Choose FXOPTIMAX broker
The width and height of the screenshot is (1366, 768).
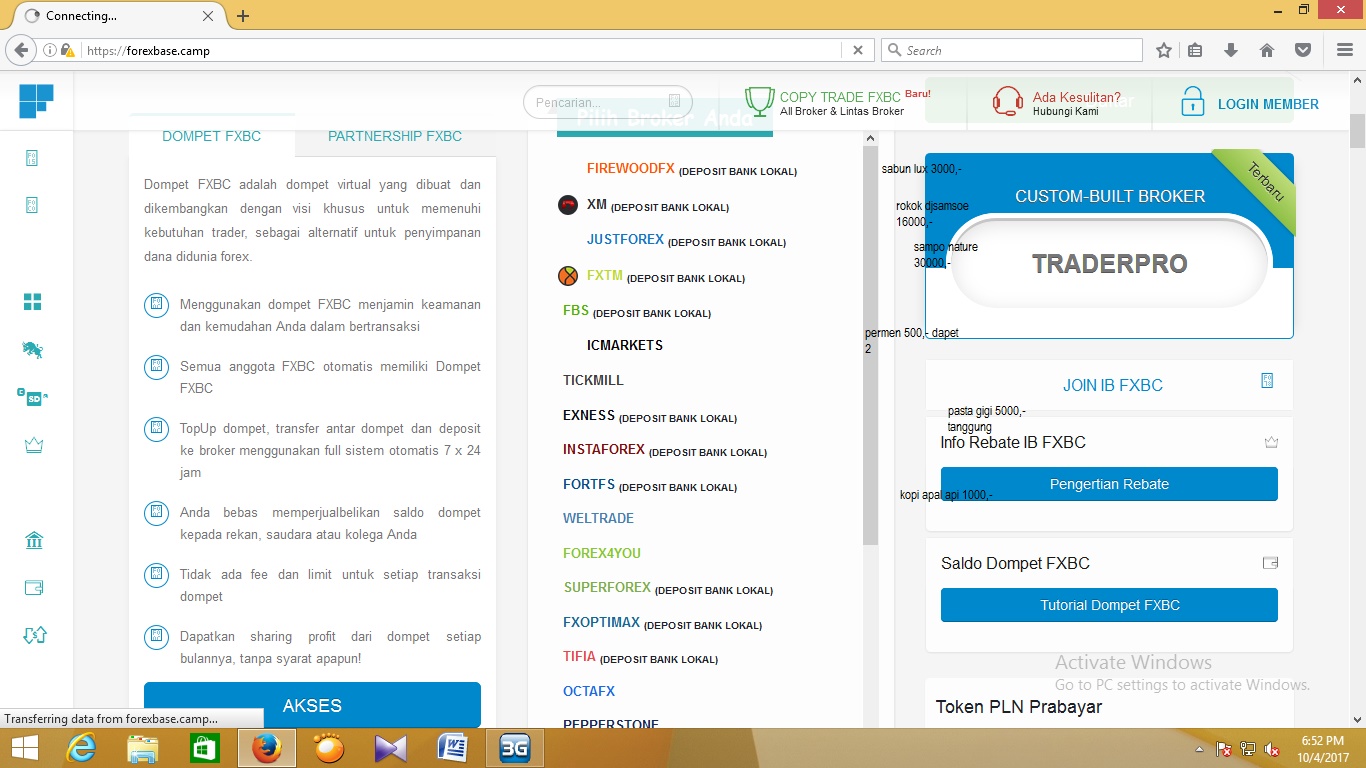point(601,622)
